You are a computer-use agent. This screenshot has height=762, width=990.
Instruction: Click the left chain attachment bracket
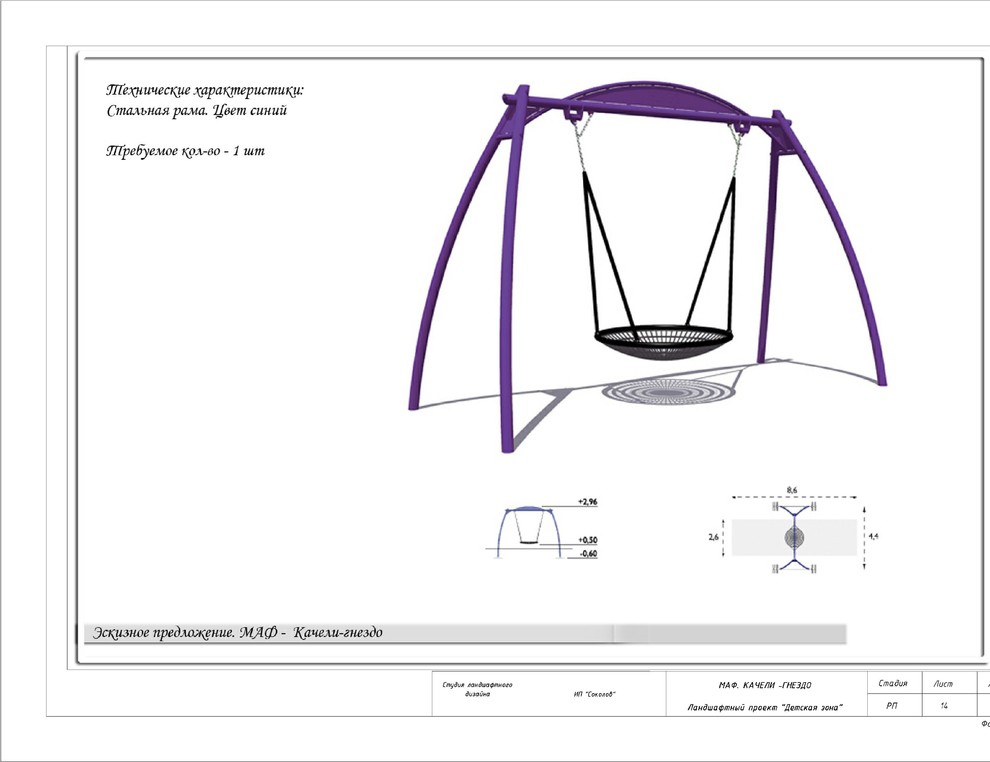pos(576,116)
